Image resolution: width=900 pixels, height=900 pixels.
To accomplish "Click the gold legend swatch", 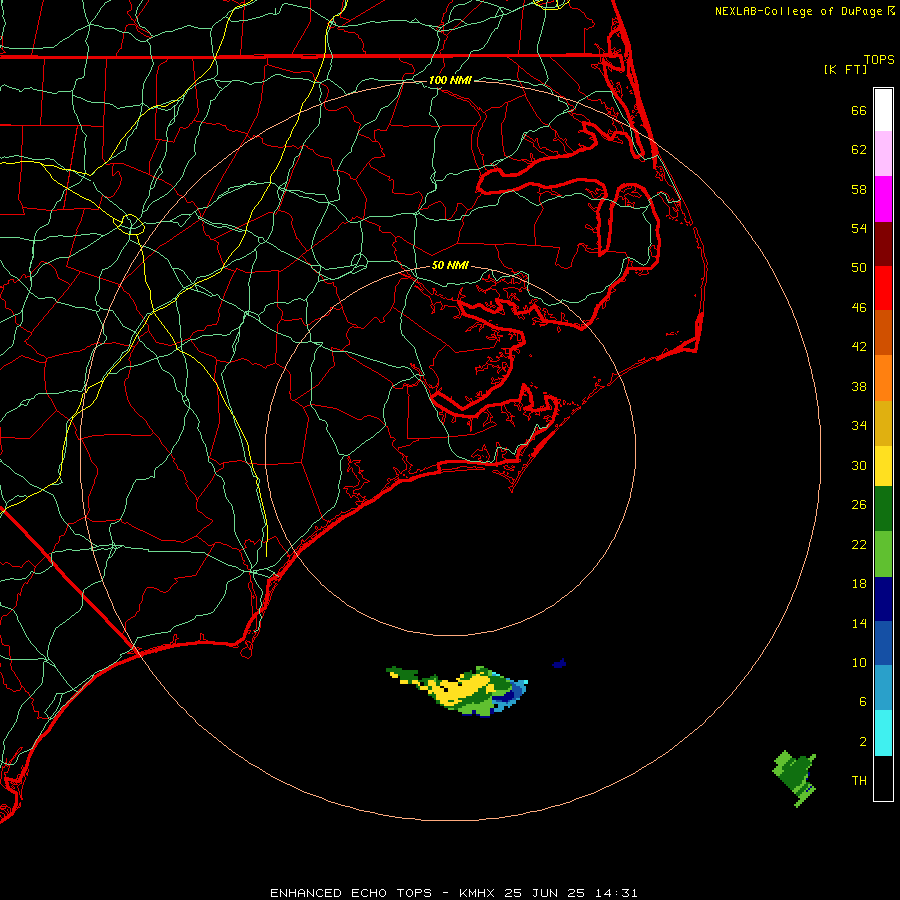I will [x=883, y=424].
